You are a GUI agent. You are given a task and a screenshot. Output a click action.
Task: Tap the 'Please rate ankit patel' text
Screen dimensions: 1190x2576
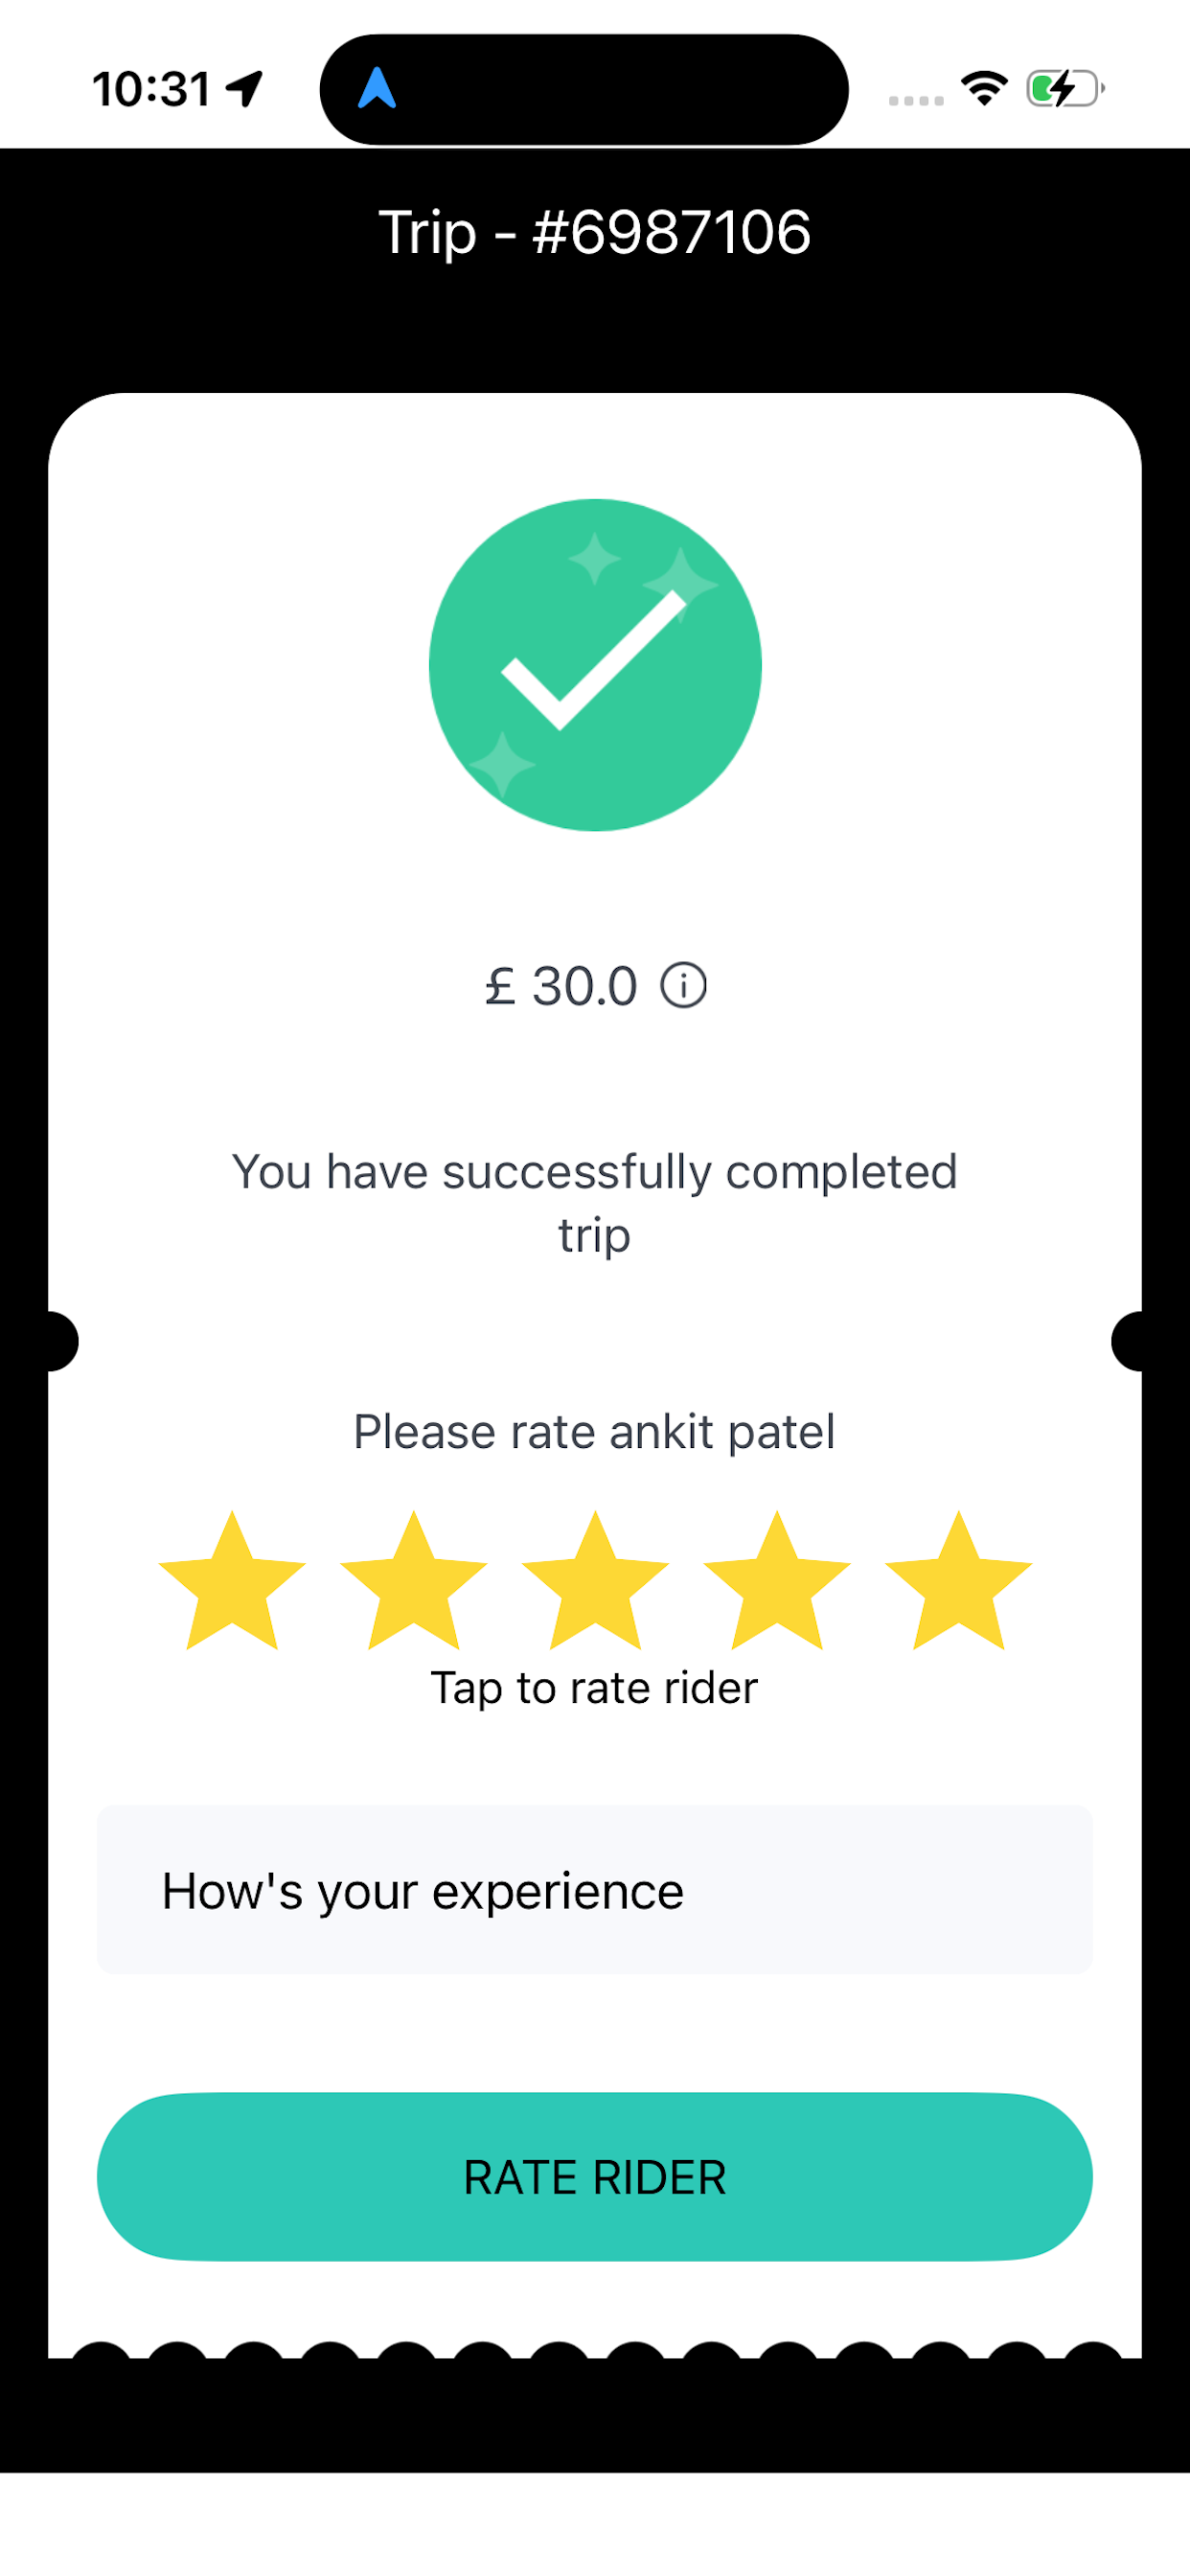pyautogui.click(x=595, y=1432)
